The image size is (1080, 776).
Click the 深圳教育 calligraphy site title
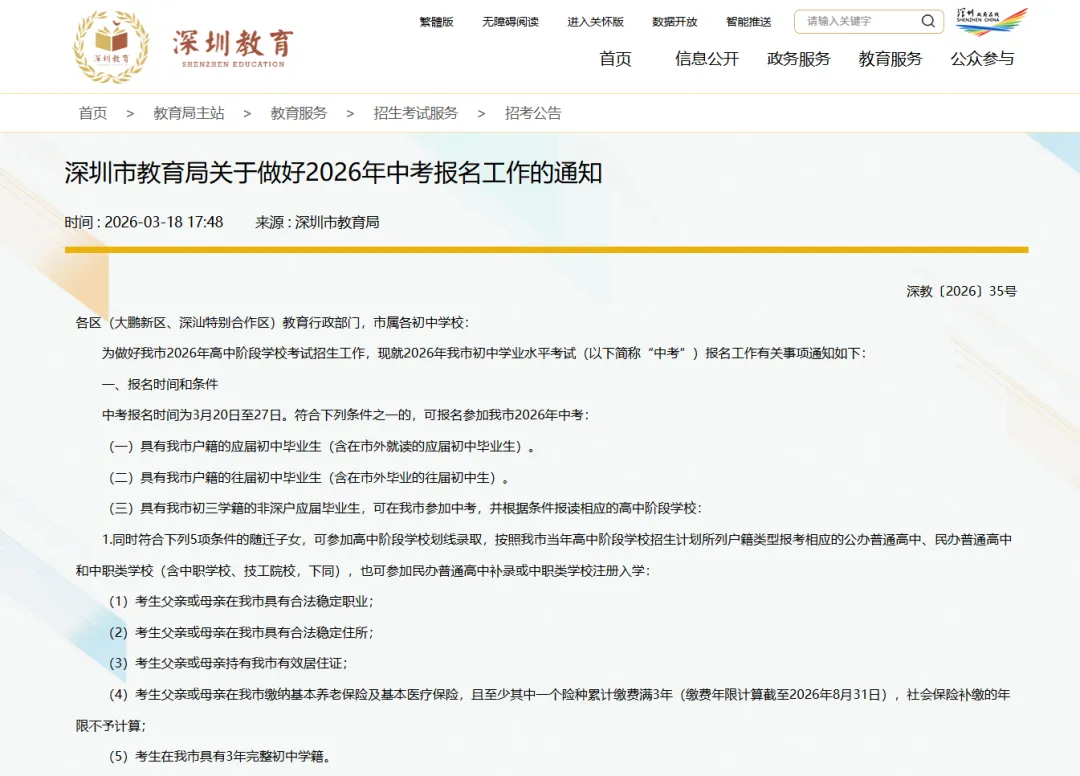click(x=233, y=48)
